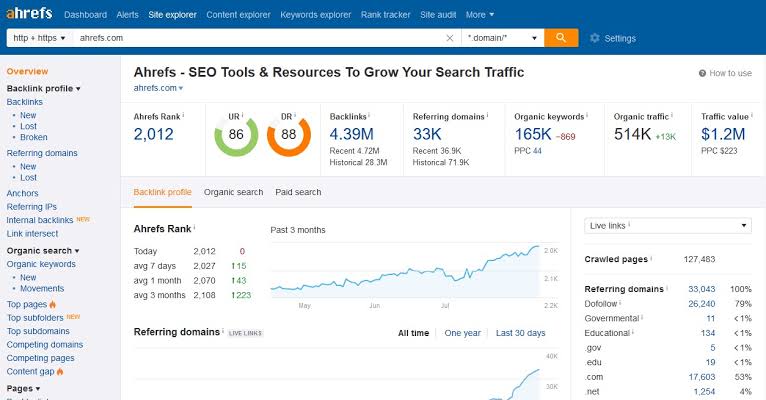
Task: Switch to the Paid search tab
Action: coord(298,192)
